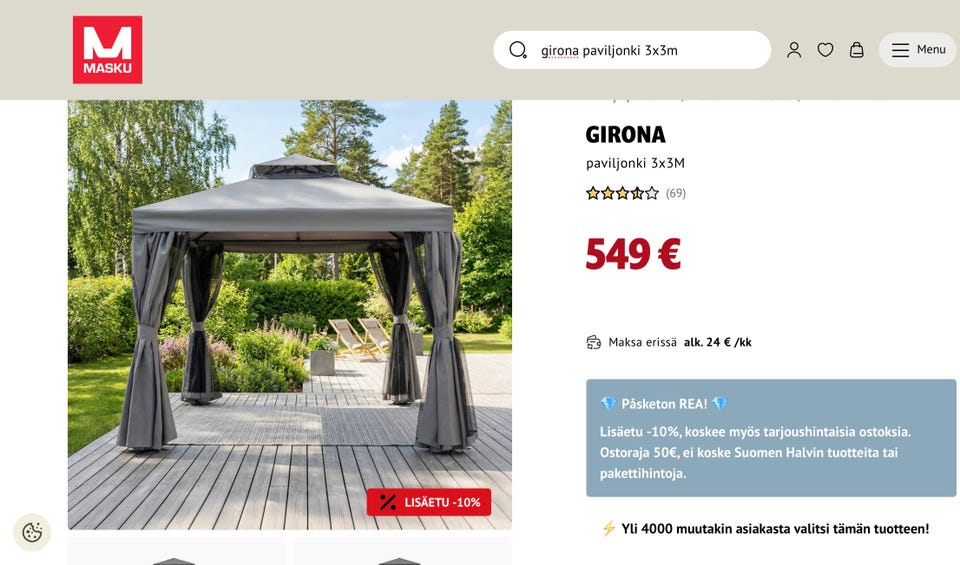Click the search field with girona paviljonki
This screenshot has width=960, height=565.
(632, 50)
